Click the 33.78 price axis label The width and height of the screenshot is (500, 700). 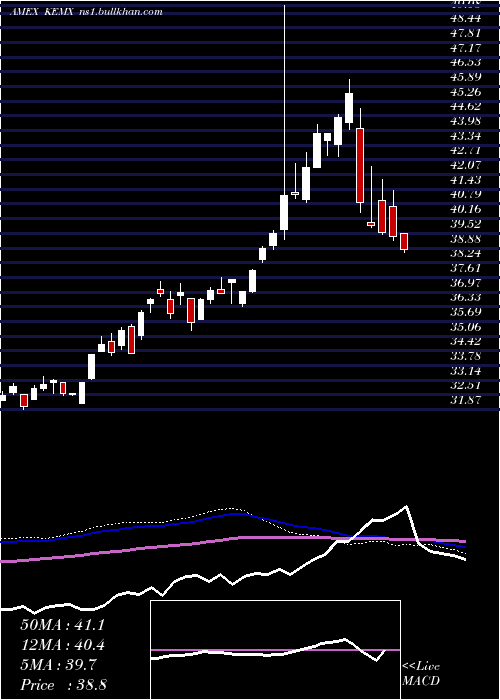(466, 356)
